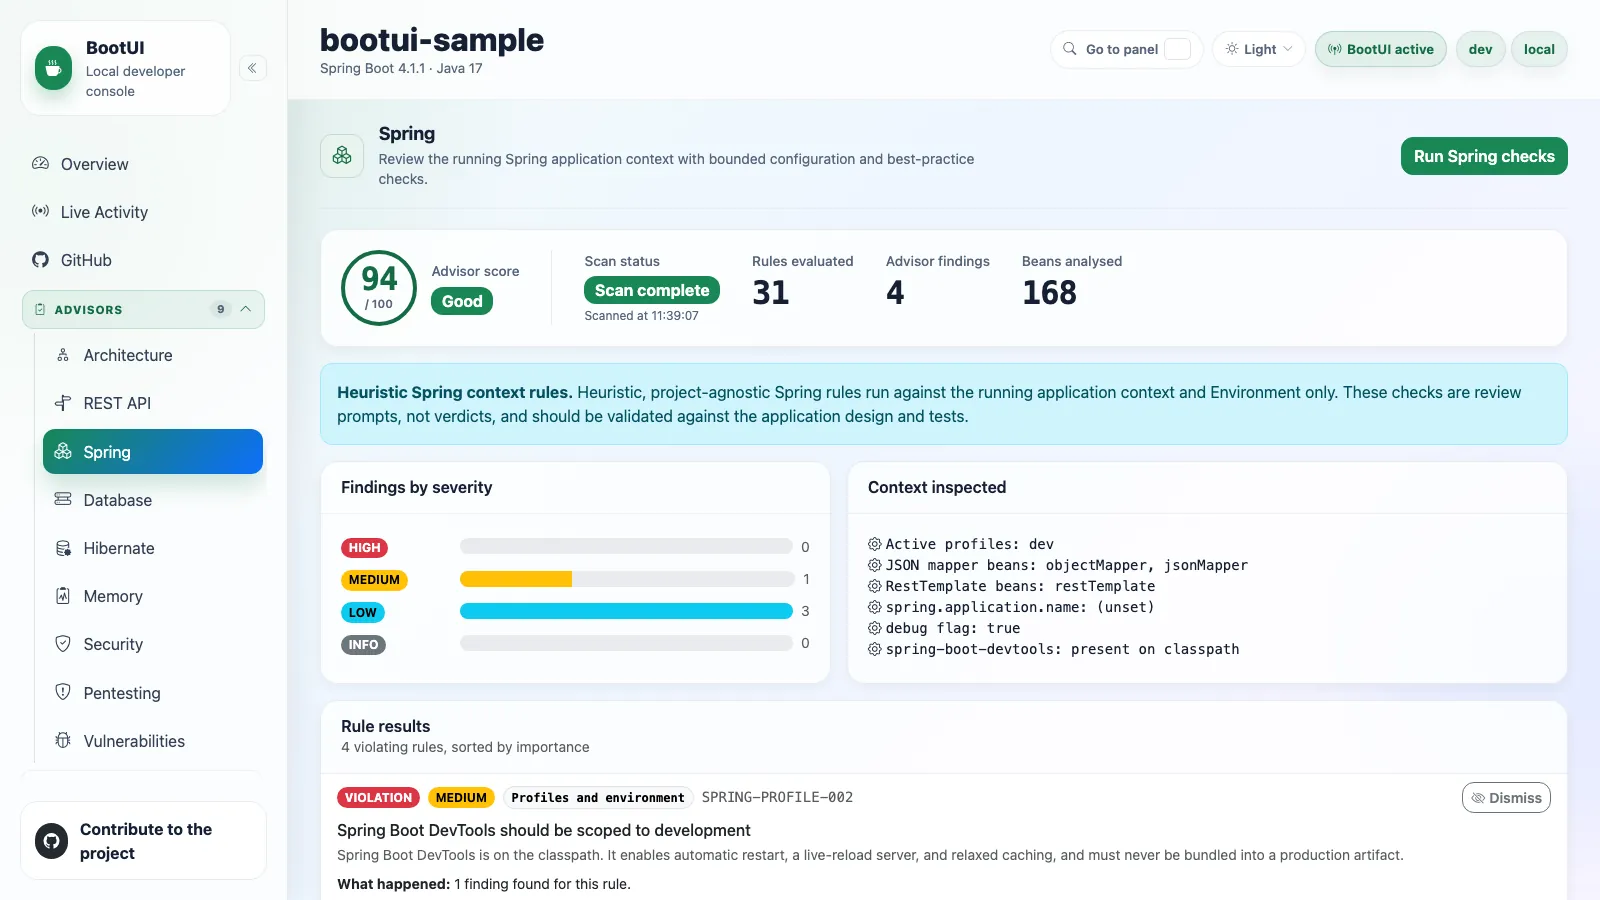This screenshot has width=1600, height=900.
Task: Click the Good score badge
Action: tap(462, 301)
